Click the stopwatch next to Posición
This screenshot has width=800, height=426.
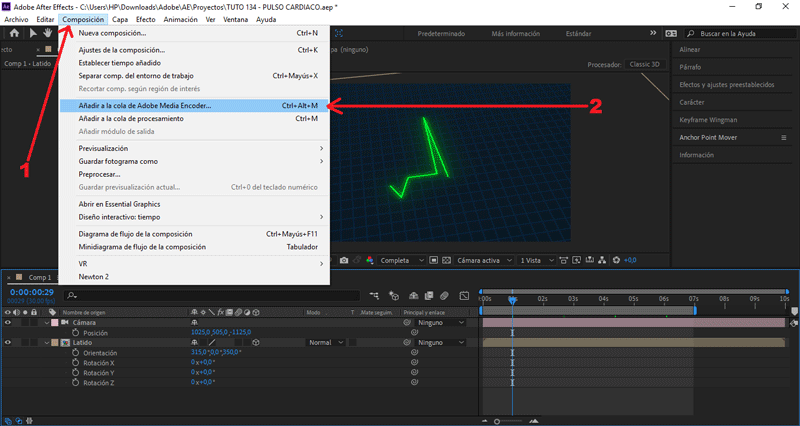[76, 333]
